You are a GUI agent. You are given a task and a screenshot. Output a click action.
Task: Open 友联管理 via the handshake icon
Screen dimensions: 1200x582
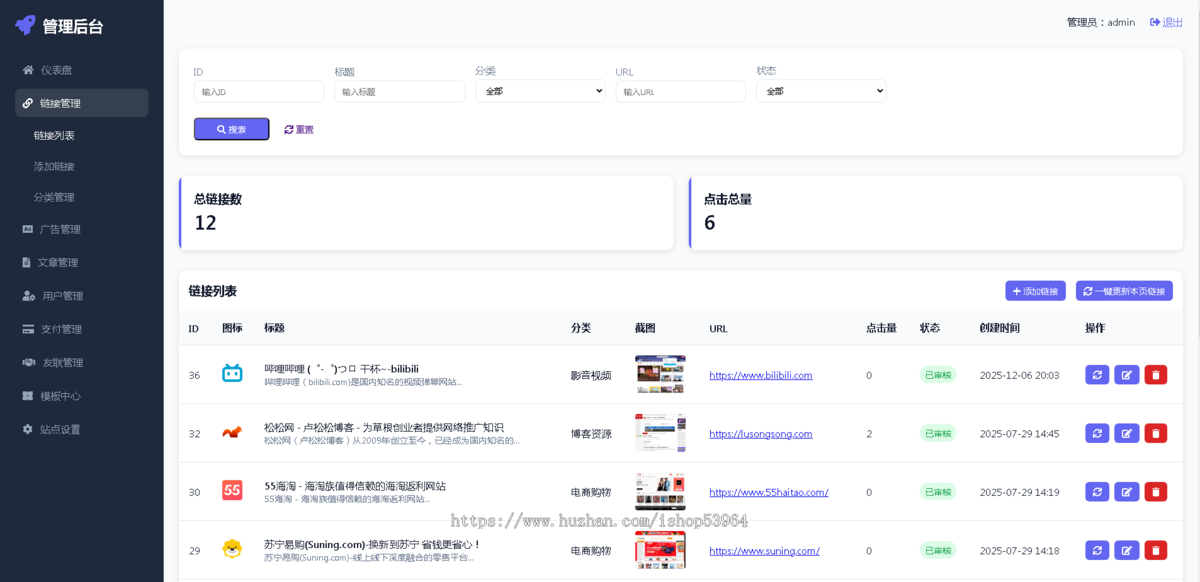[29, 362]
